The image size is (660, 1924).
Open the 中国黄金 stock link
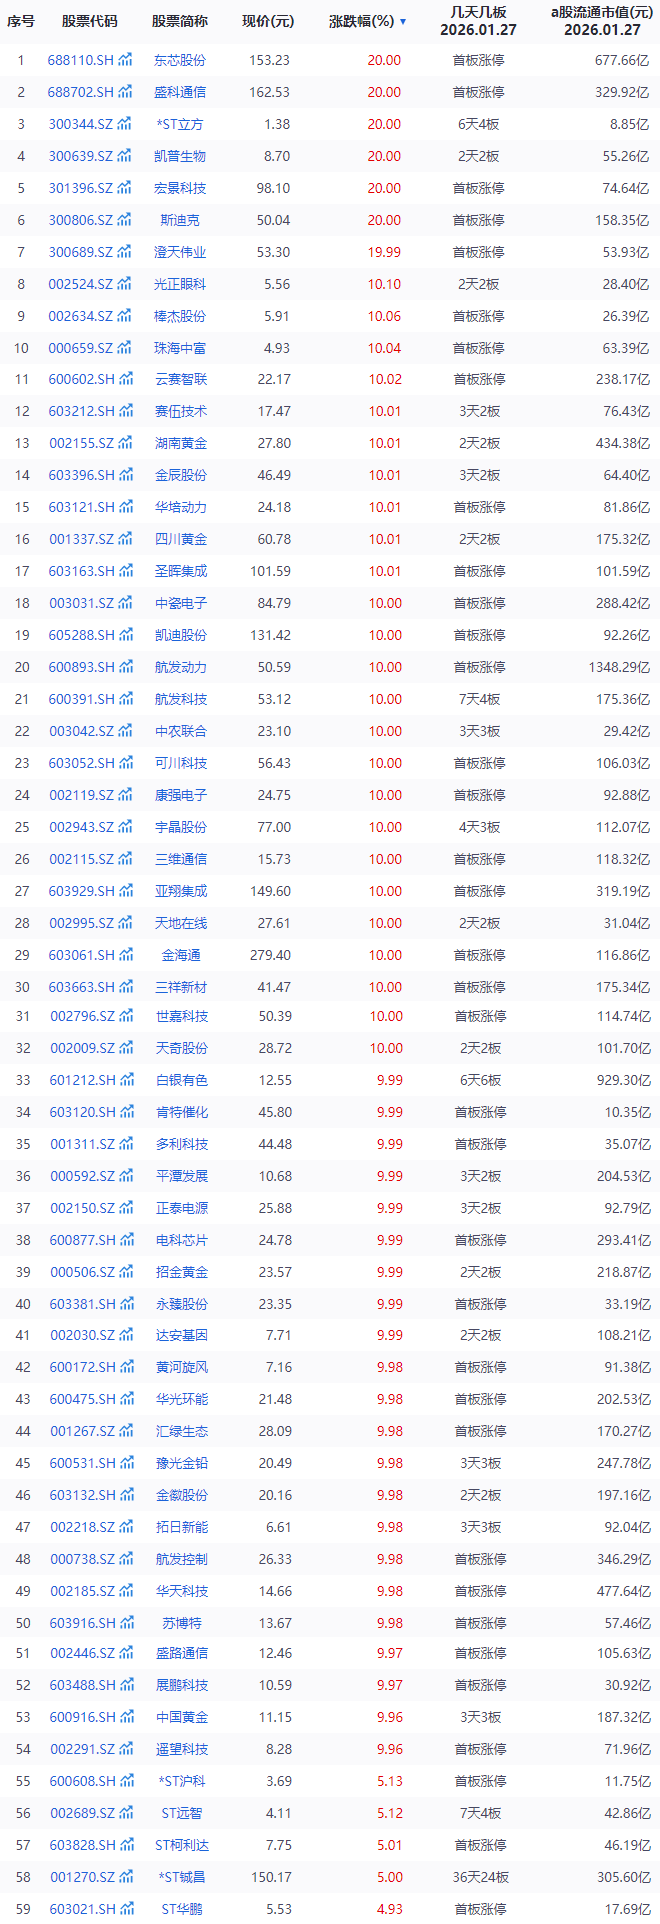tap(181, 1717)
